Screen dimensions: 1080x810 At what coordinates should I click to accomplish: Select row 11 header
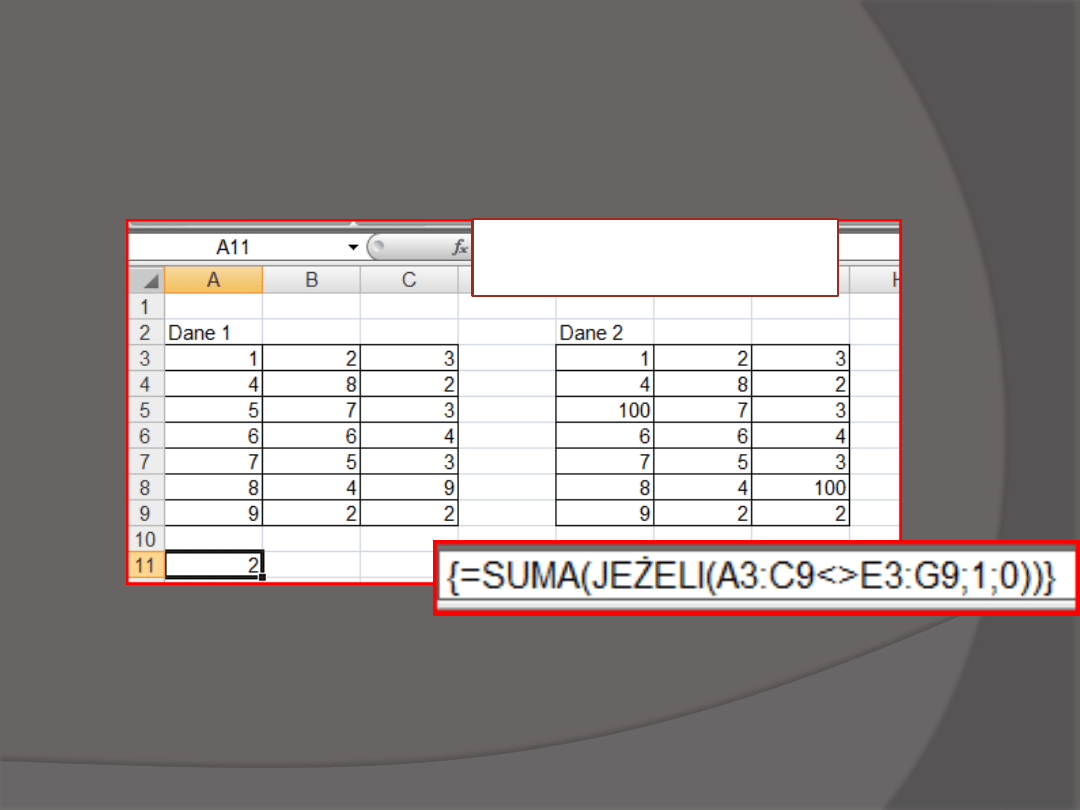tap(145, 566)
